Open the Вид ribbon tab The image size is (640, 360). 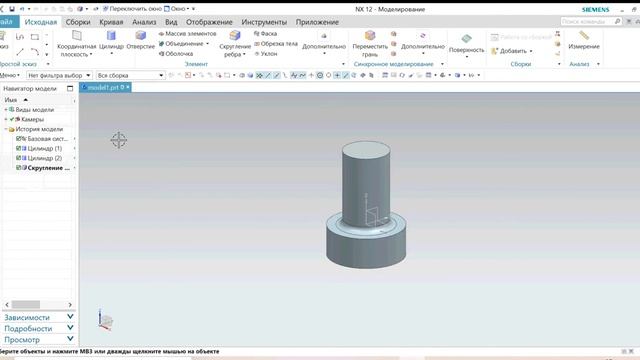click(171, 22)
